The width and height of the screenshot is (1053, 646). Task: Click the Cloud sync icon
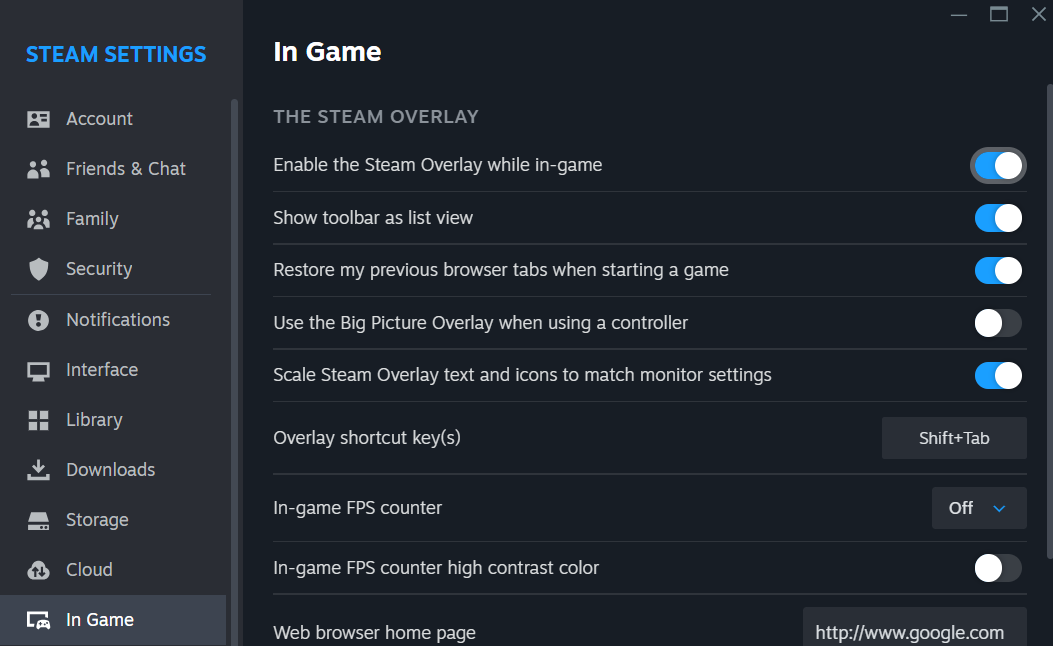tap(39, 570)
